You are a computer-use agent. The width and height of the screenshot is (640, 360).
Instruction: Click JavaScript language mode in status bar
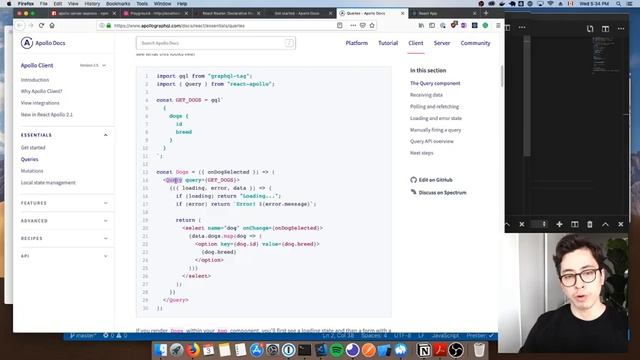pos(445,336)
